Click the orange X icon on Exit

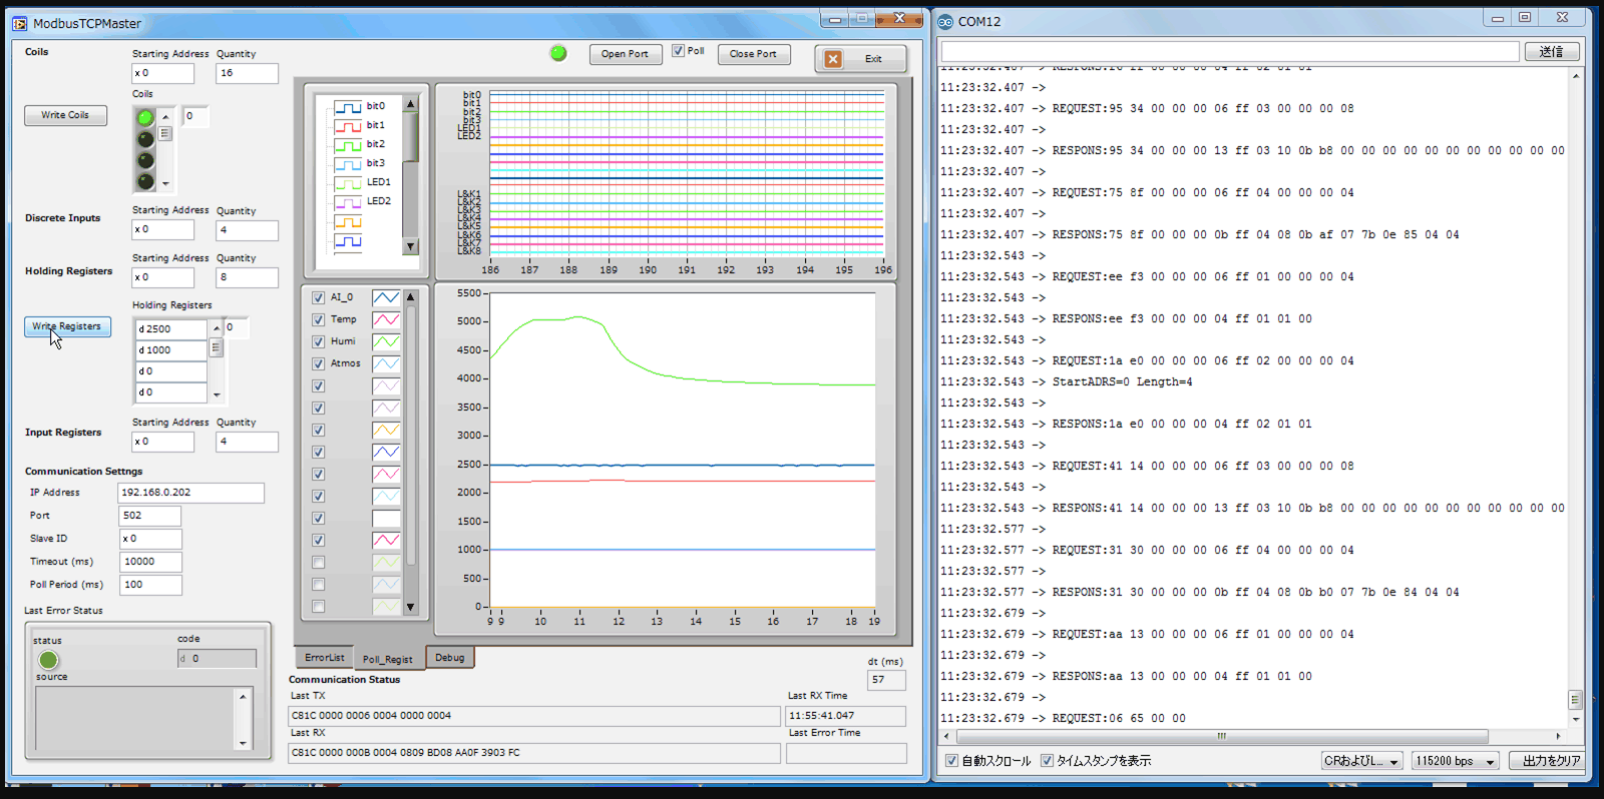(x=833, y=59)
